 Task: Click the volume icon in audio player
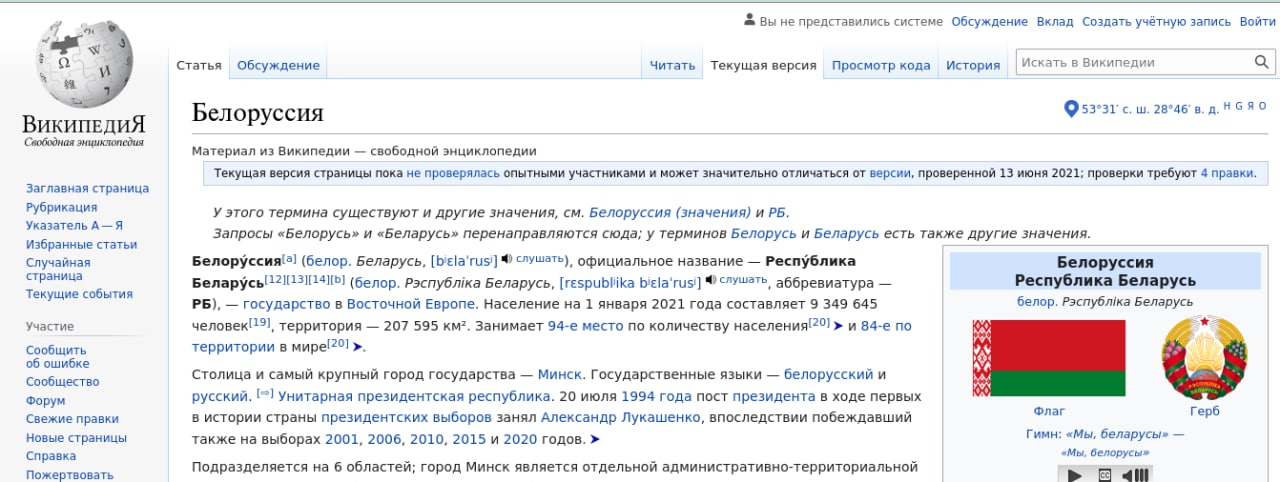1134,475
